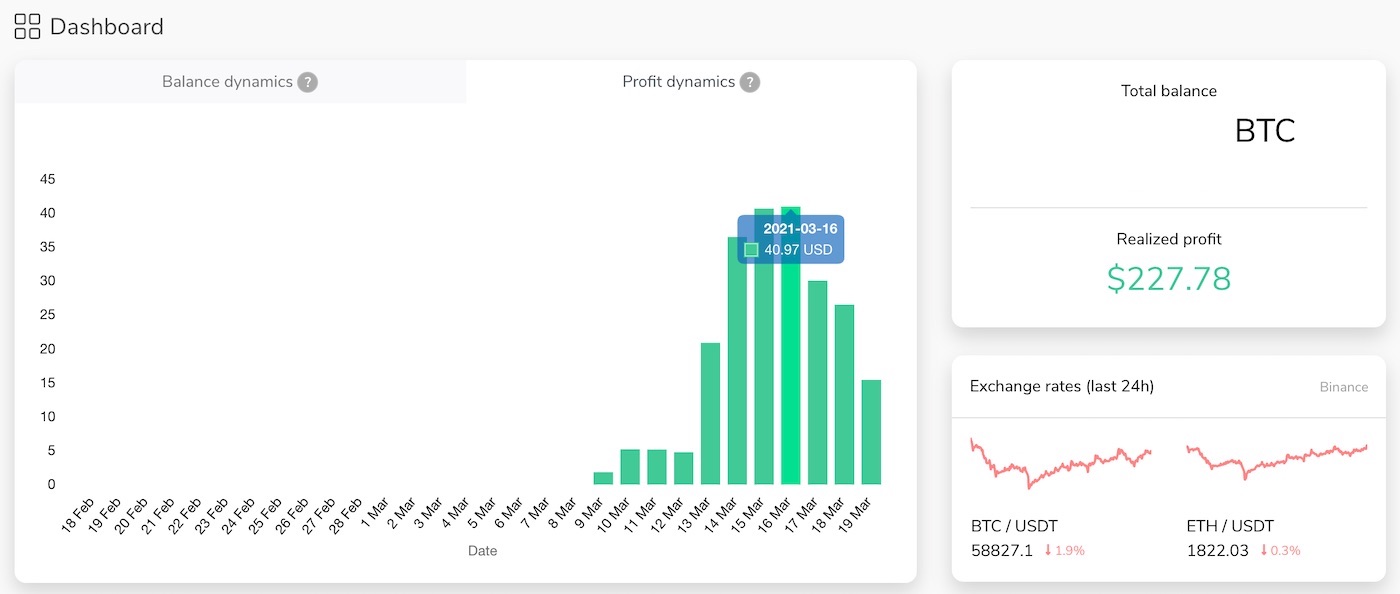This screenshot has width=1400, height=594.
Task: Select the 19 Mar profit bar
Action: [871, 432]
